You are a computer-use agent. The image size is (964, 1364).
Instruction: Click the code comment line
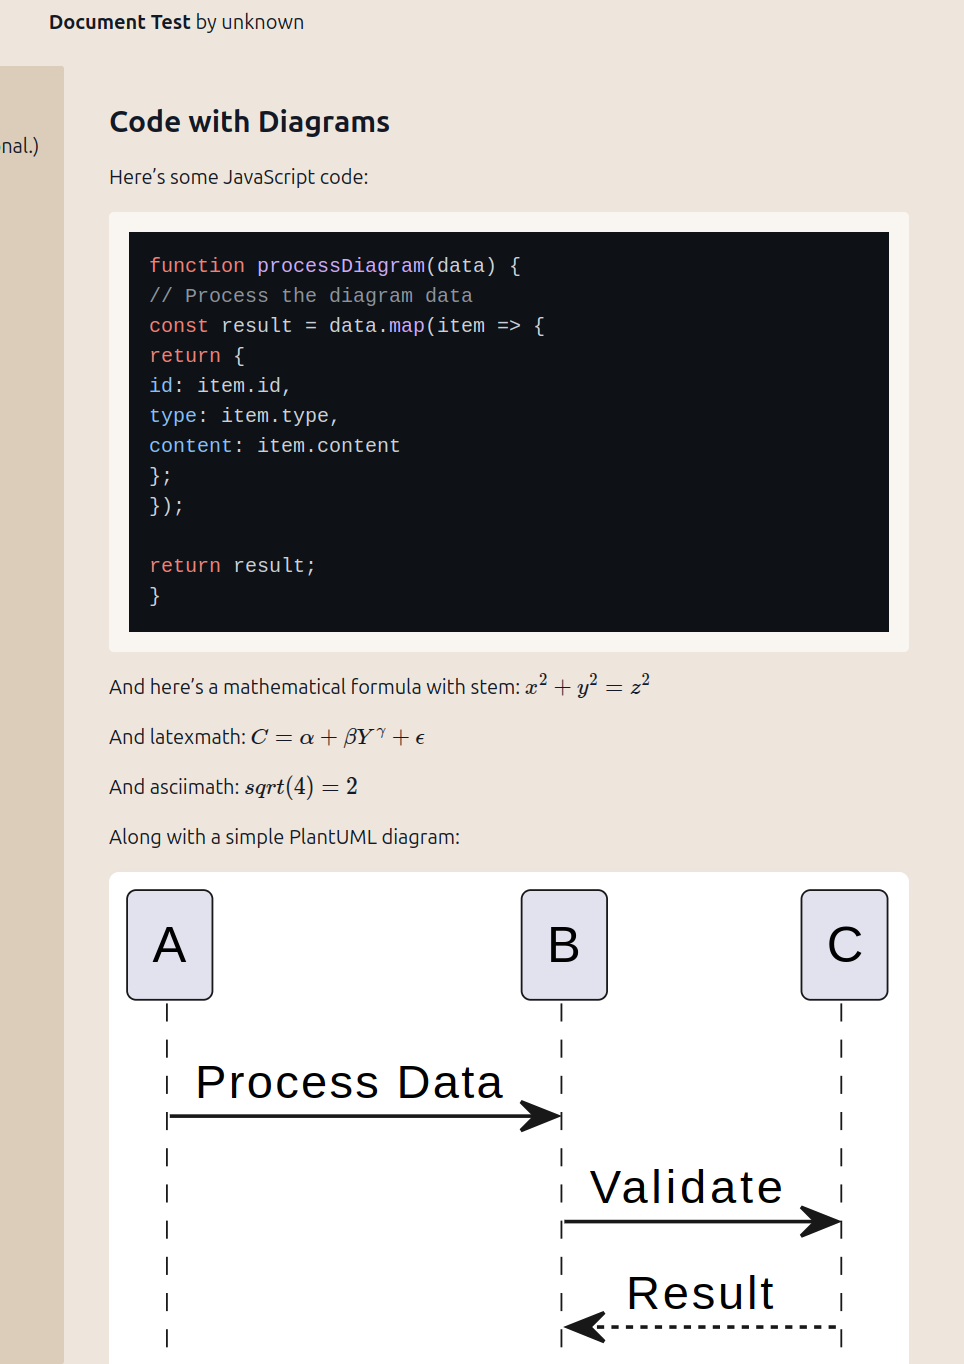(311, 295)
